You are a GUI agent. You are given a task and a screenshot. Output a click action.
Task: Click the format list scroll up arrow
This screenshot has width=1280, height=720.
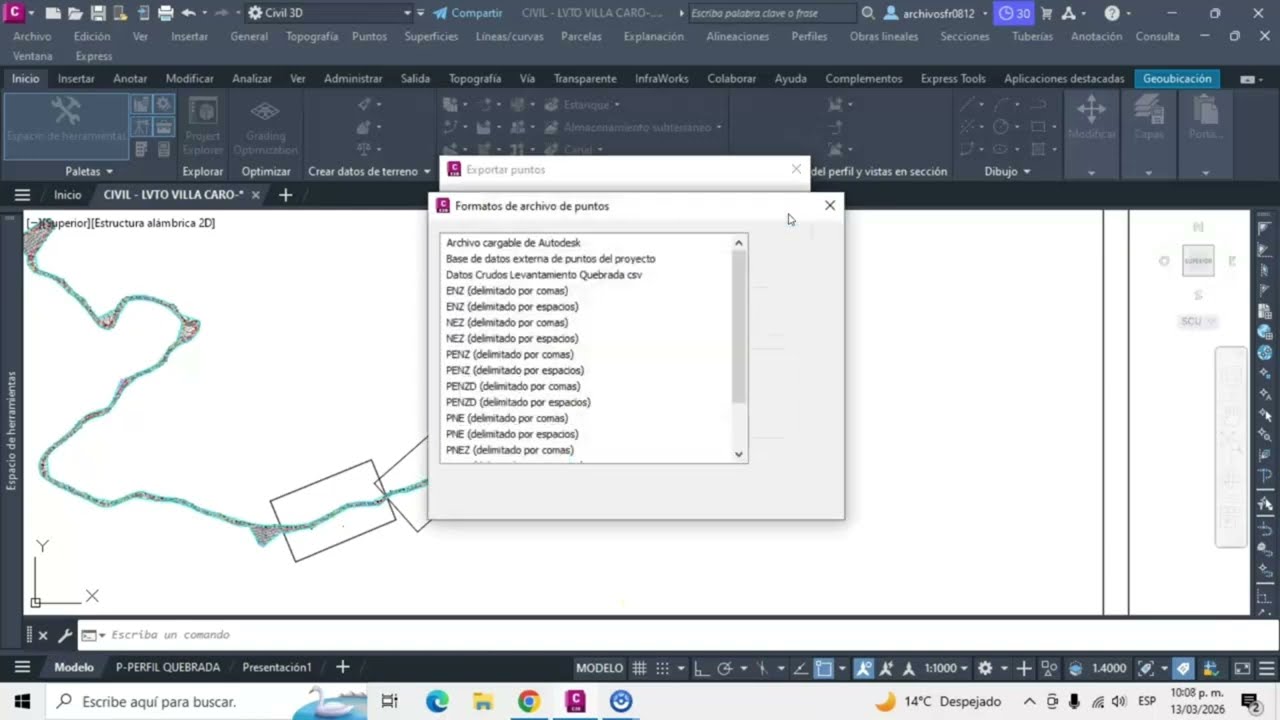click(x=739, y=243)
